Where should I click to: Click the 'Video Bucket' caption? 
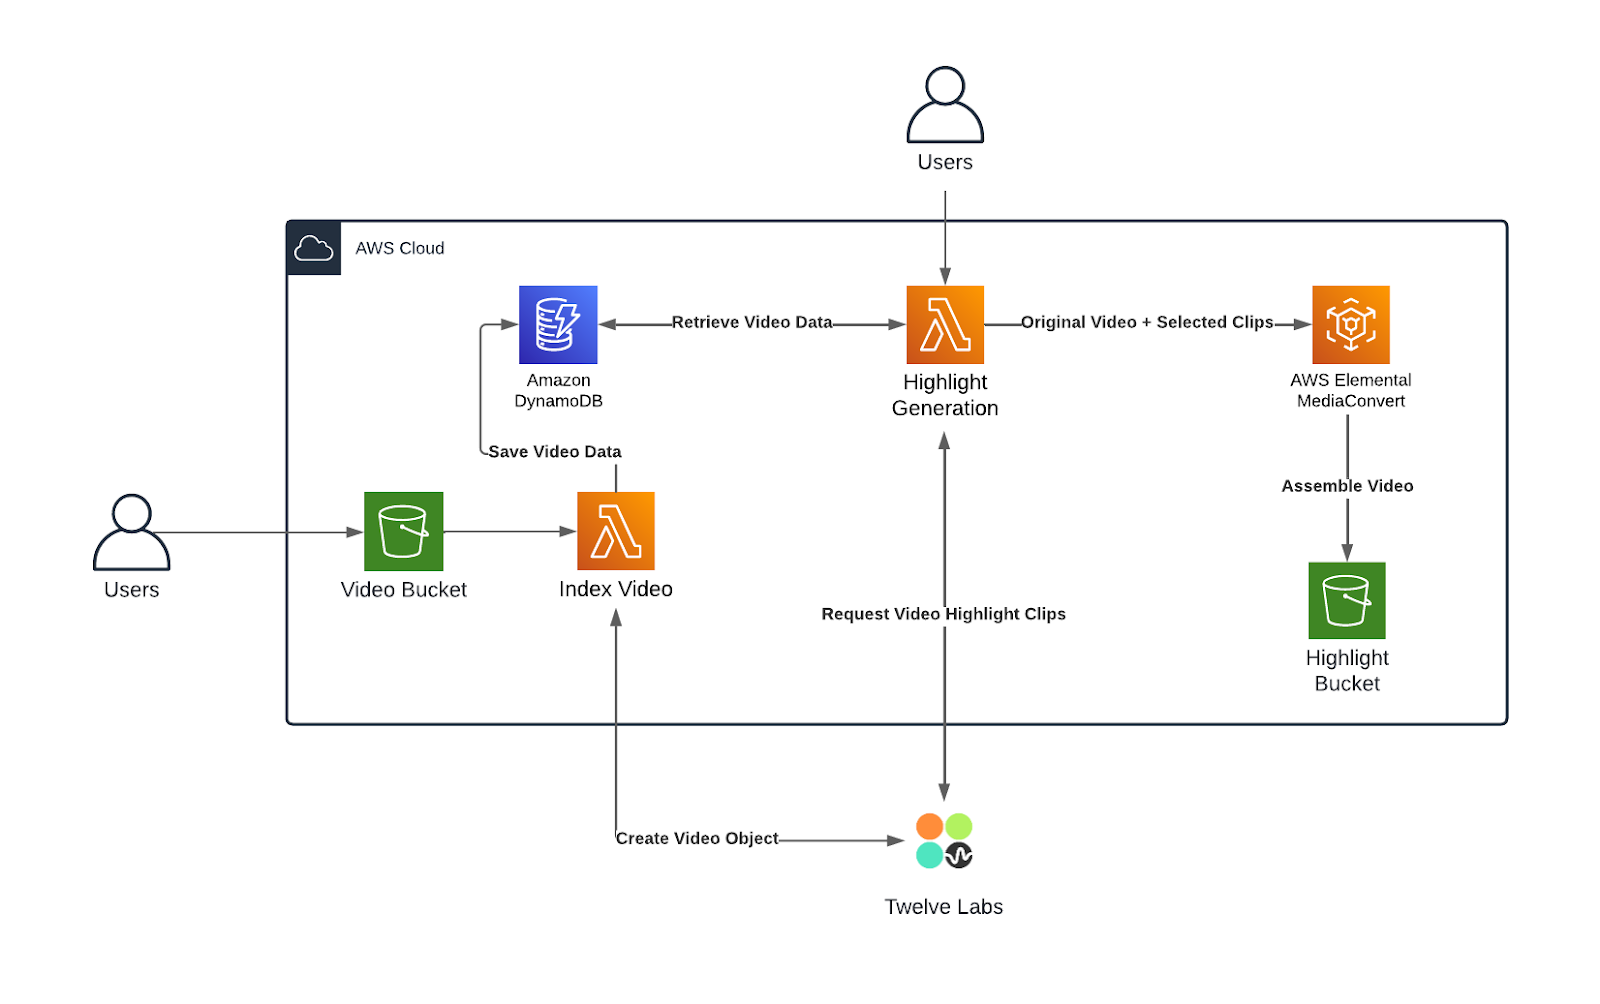pyautogui.click(x=404, y=590)
